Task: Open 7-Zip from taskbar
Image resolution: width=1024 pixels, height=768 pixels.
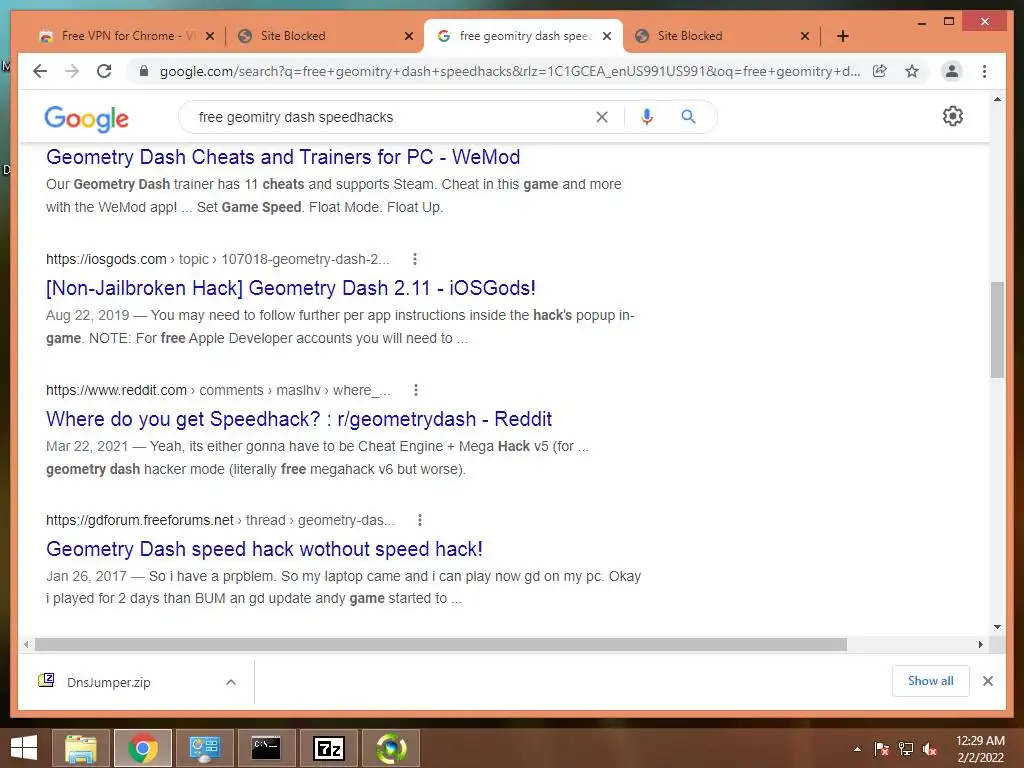Action: [328, 748]
